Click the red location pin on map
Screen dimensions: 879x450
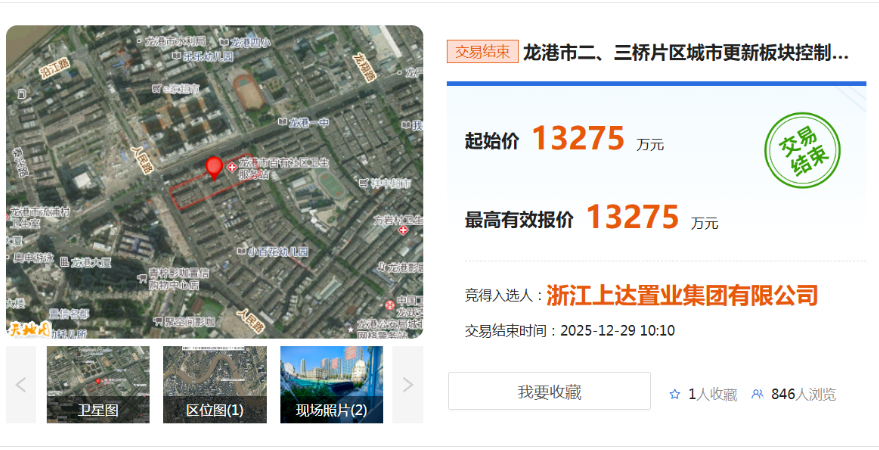pyautogui.click(x=213, y=167)
